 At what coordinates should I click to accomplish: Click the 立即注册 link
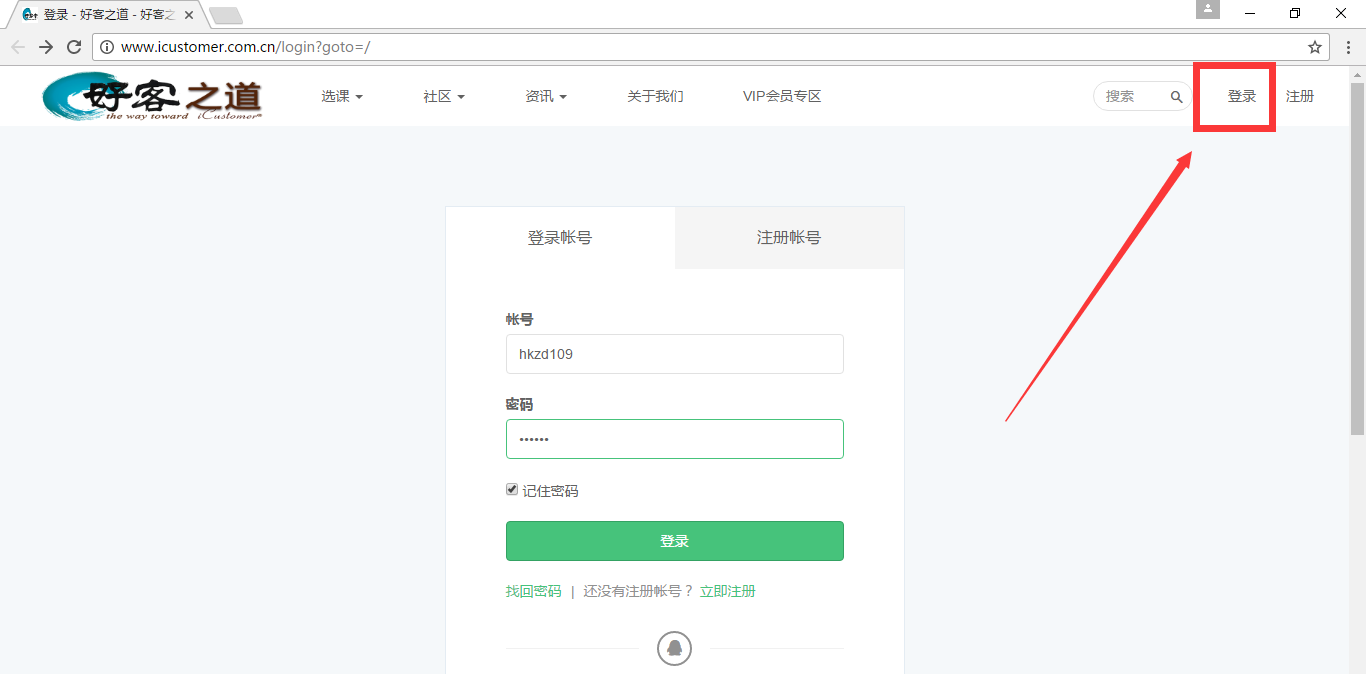click(x=727, y=592)
